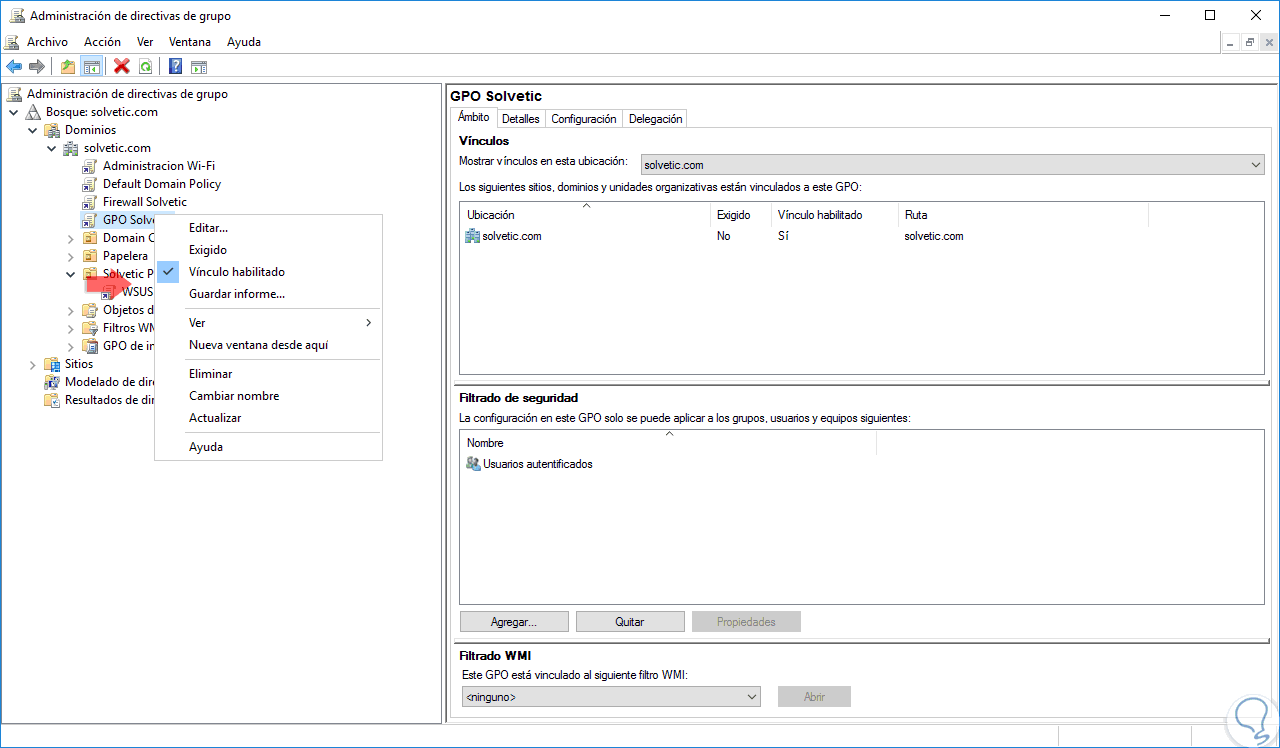Viewport: 1280px width, 748px height.
Task: Click the Dominios folder icon
Action: (52, 130)
